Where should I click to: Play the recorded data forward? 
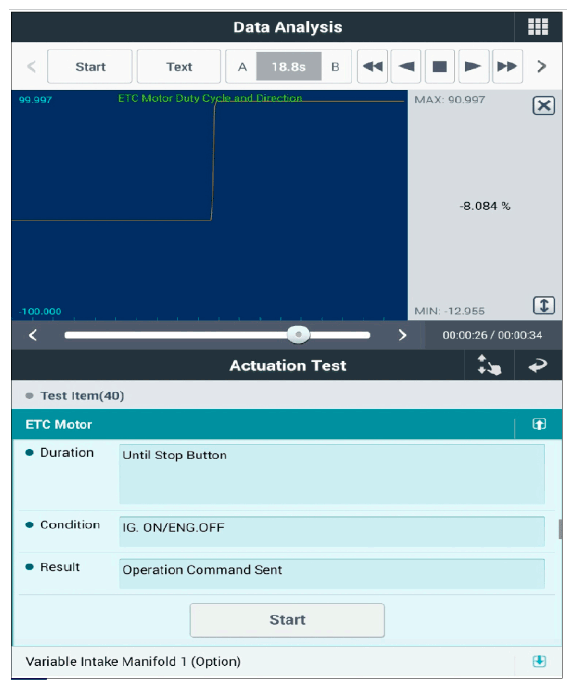coord(474,66)
